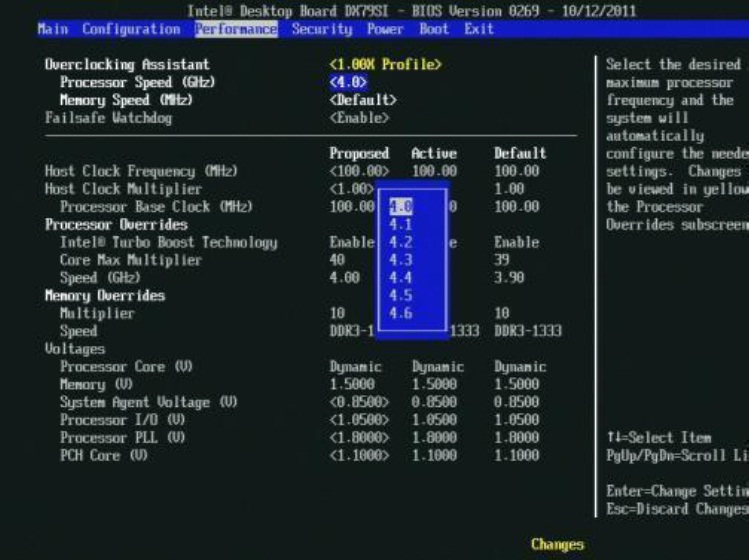This screenshot has height=560, width=749.
Task: Open the Overclocking Assistant <1.00X Profile> value
Action: pyautogui.click(x=385, y=65)
